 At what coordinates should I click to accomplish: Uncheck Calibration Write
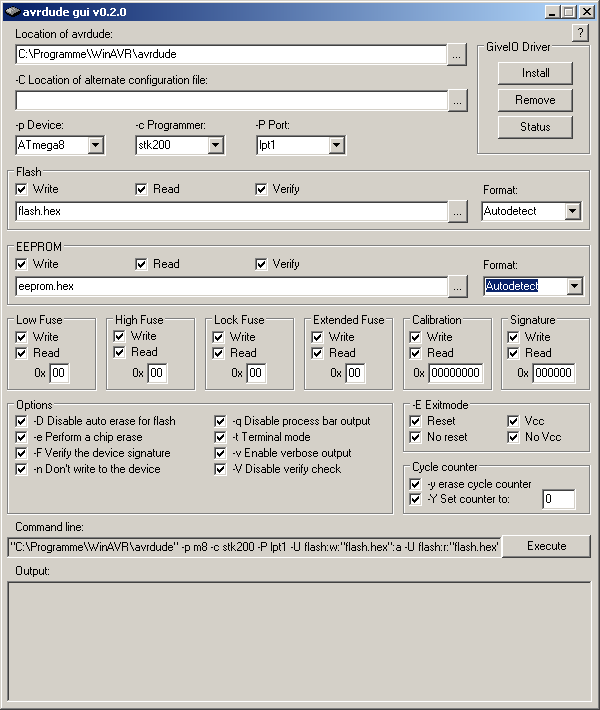415,337
